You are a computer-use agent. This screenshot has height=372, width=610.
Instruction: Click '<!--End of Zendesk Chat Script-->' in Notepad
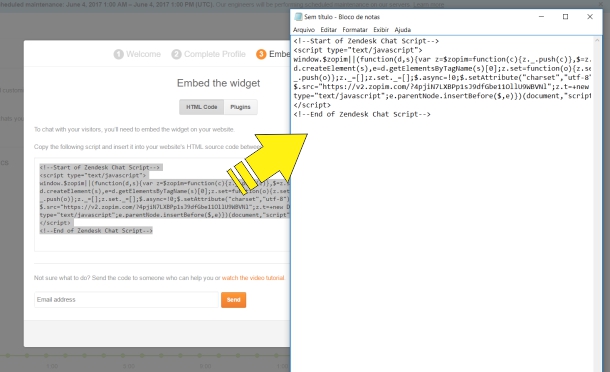click(x=362, y=114)
